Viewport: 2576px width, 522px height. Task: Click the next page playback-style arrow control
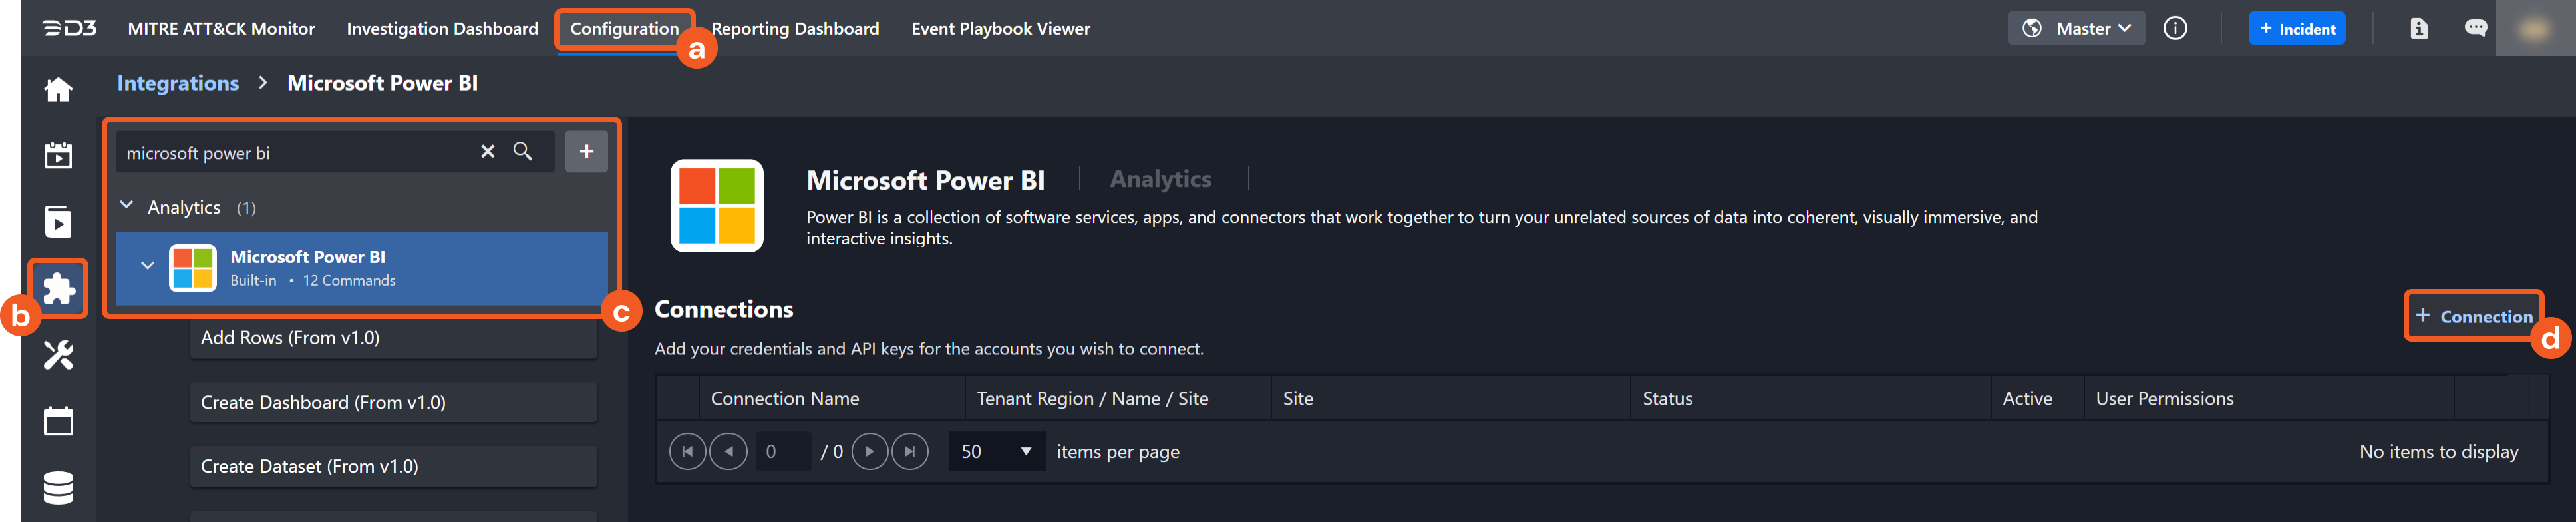(869, 451)
